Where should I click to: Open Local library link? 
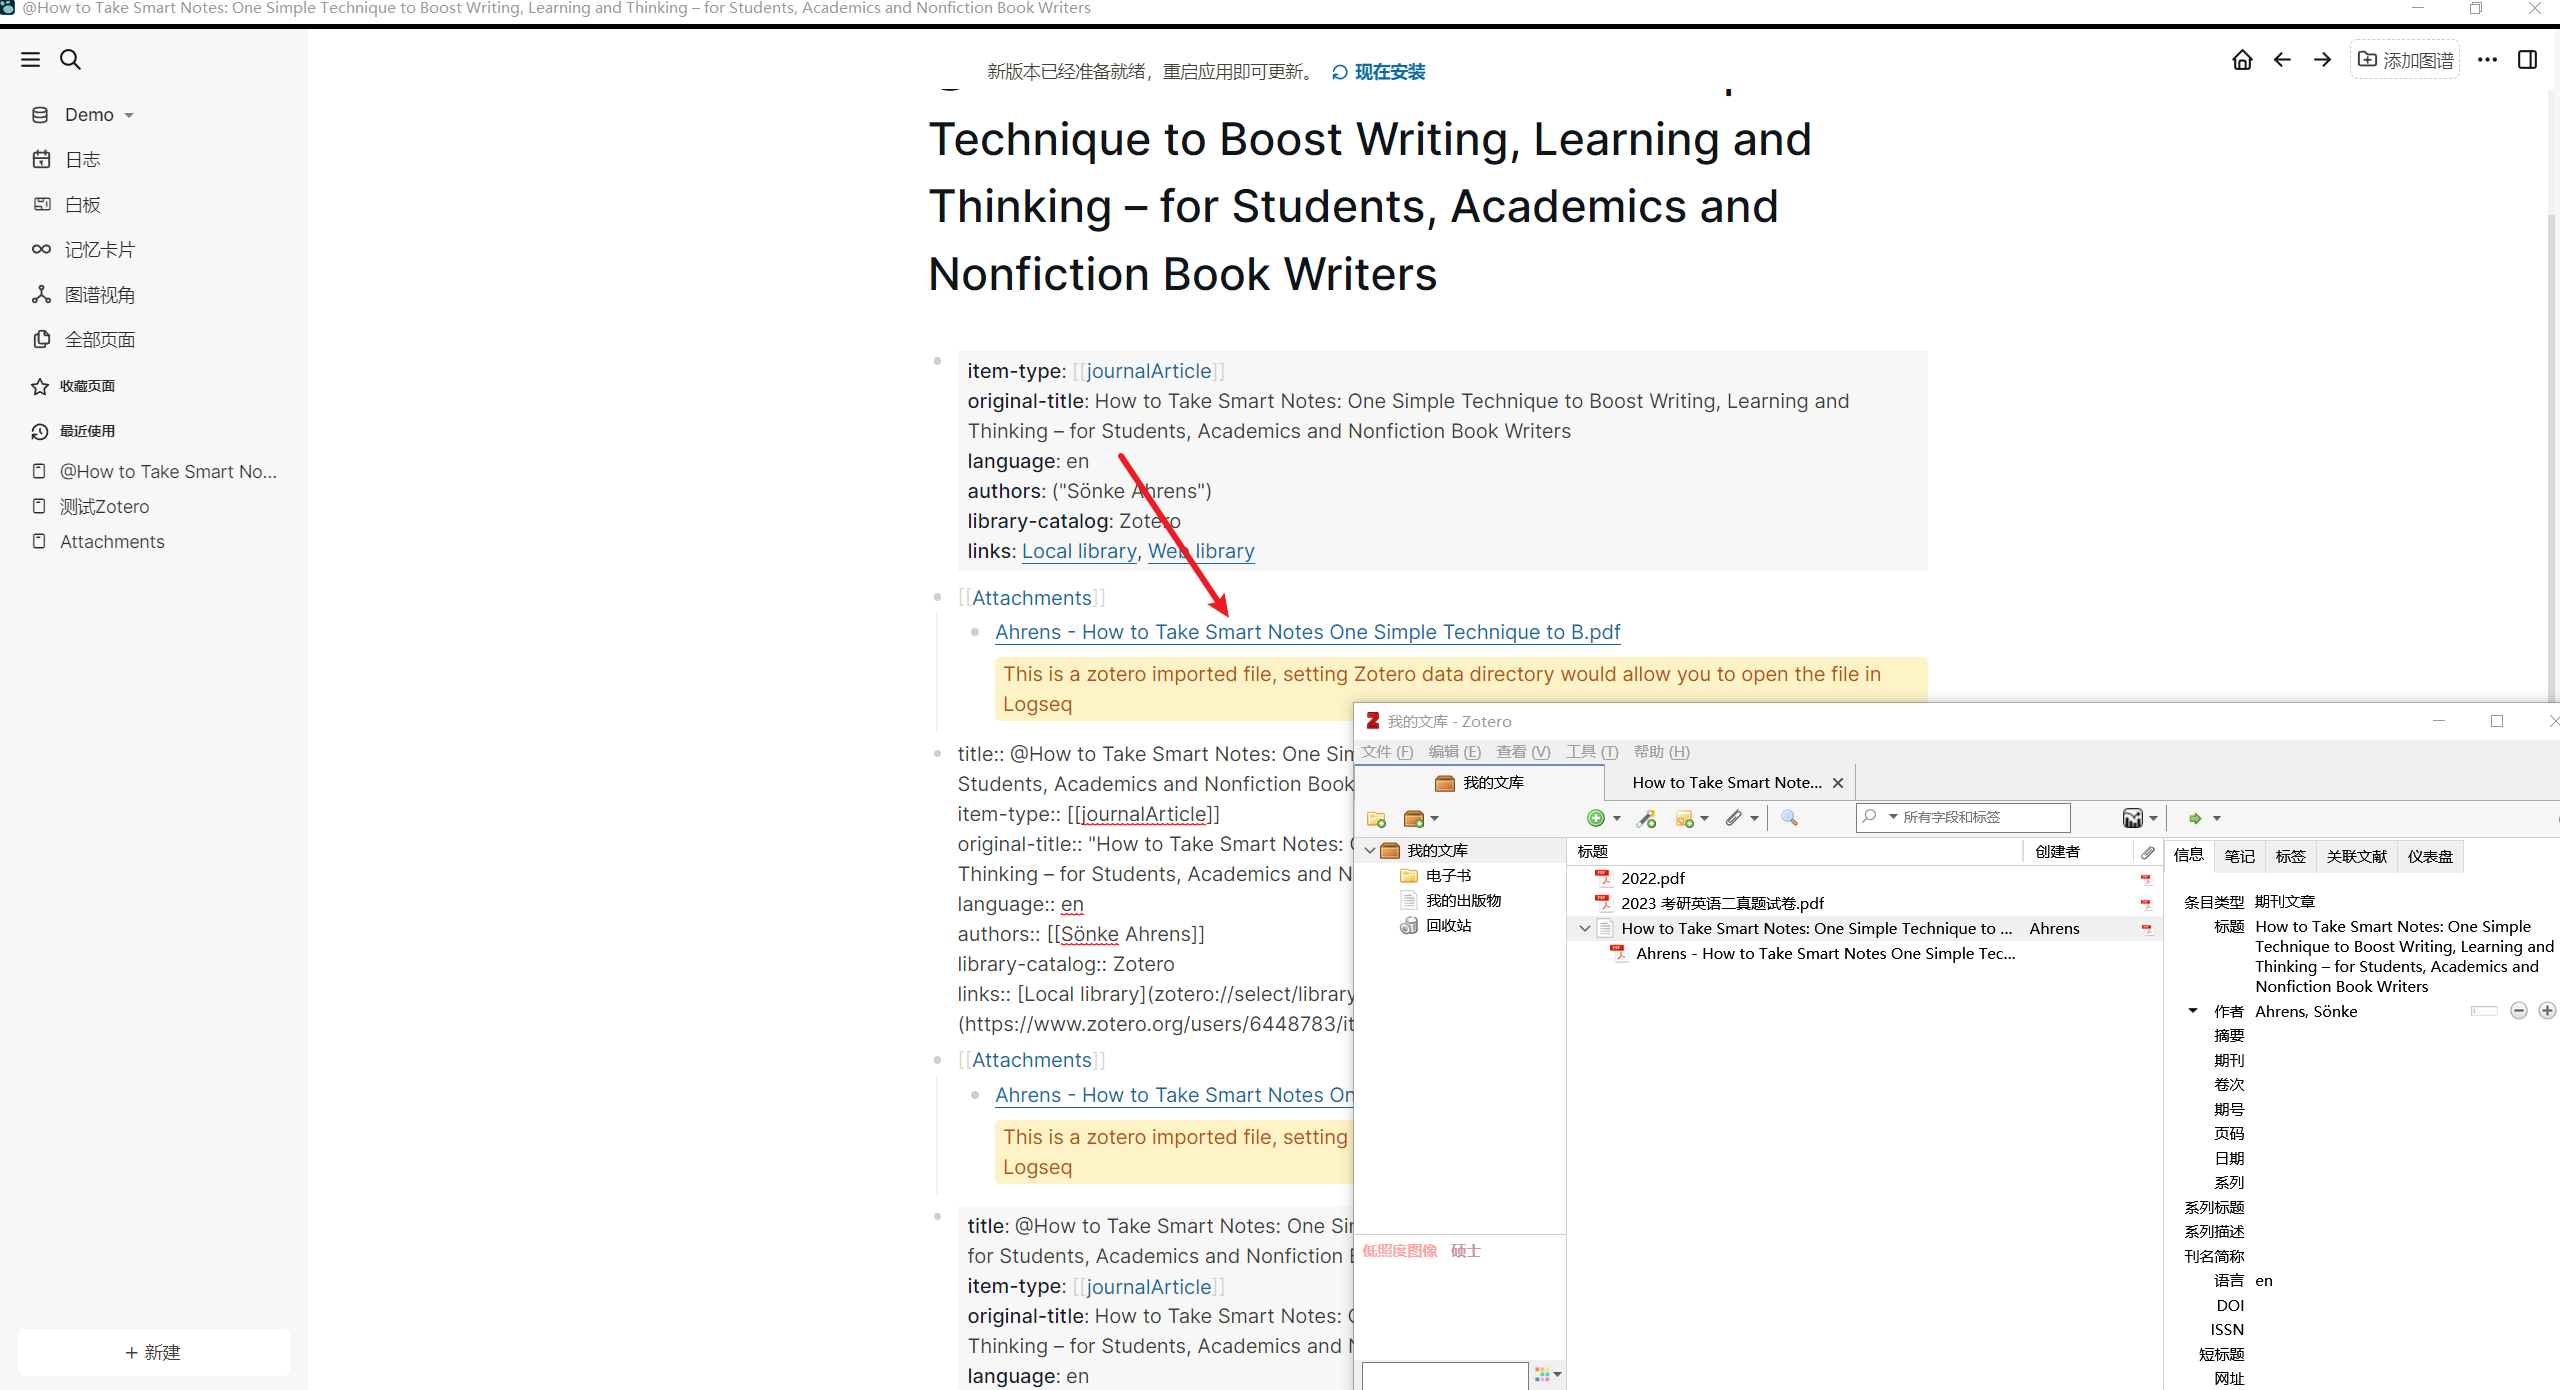point(1078,551)
